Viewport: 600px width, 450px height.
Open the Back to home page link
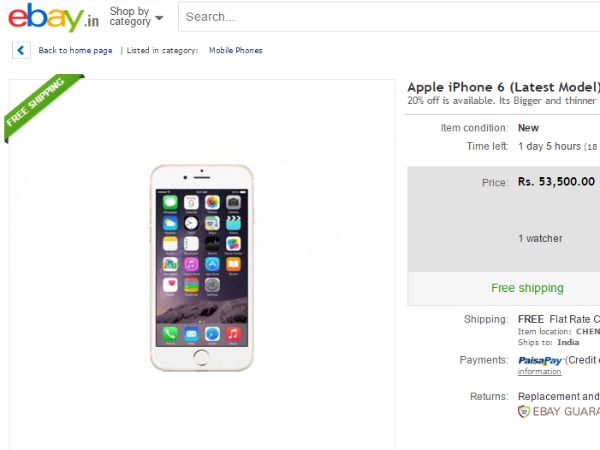tap(75, 51)
